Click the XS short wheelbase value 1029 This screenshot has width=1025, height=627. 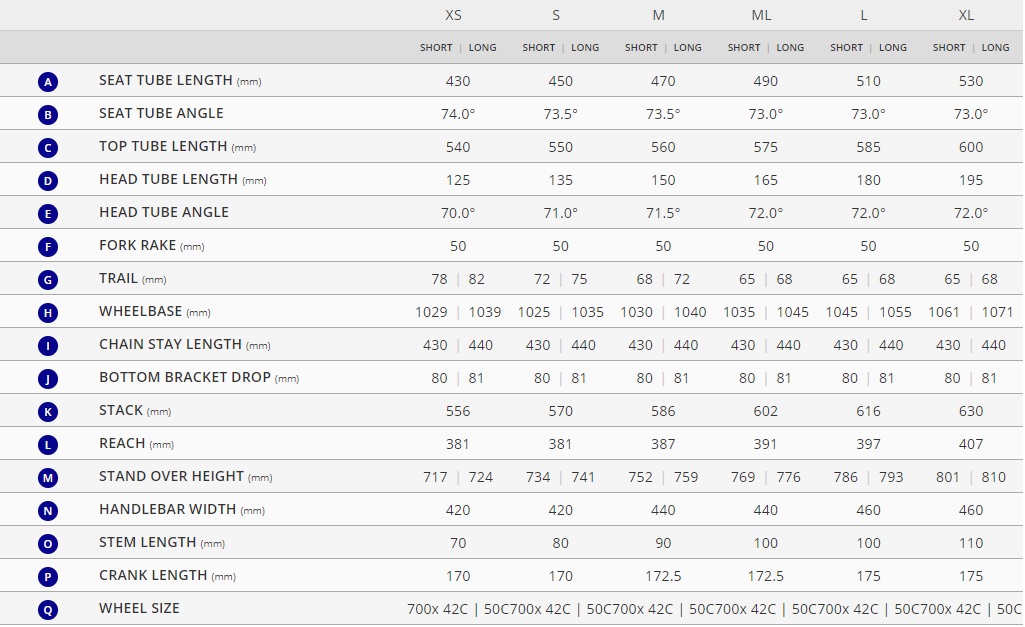point(431,313)
